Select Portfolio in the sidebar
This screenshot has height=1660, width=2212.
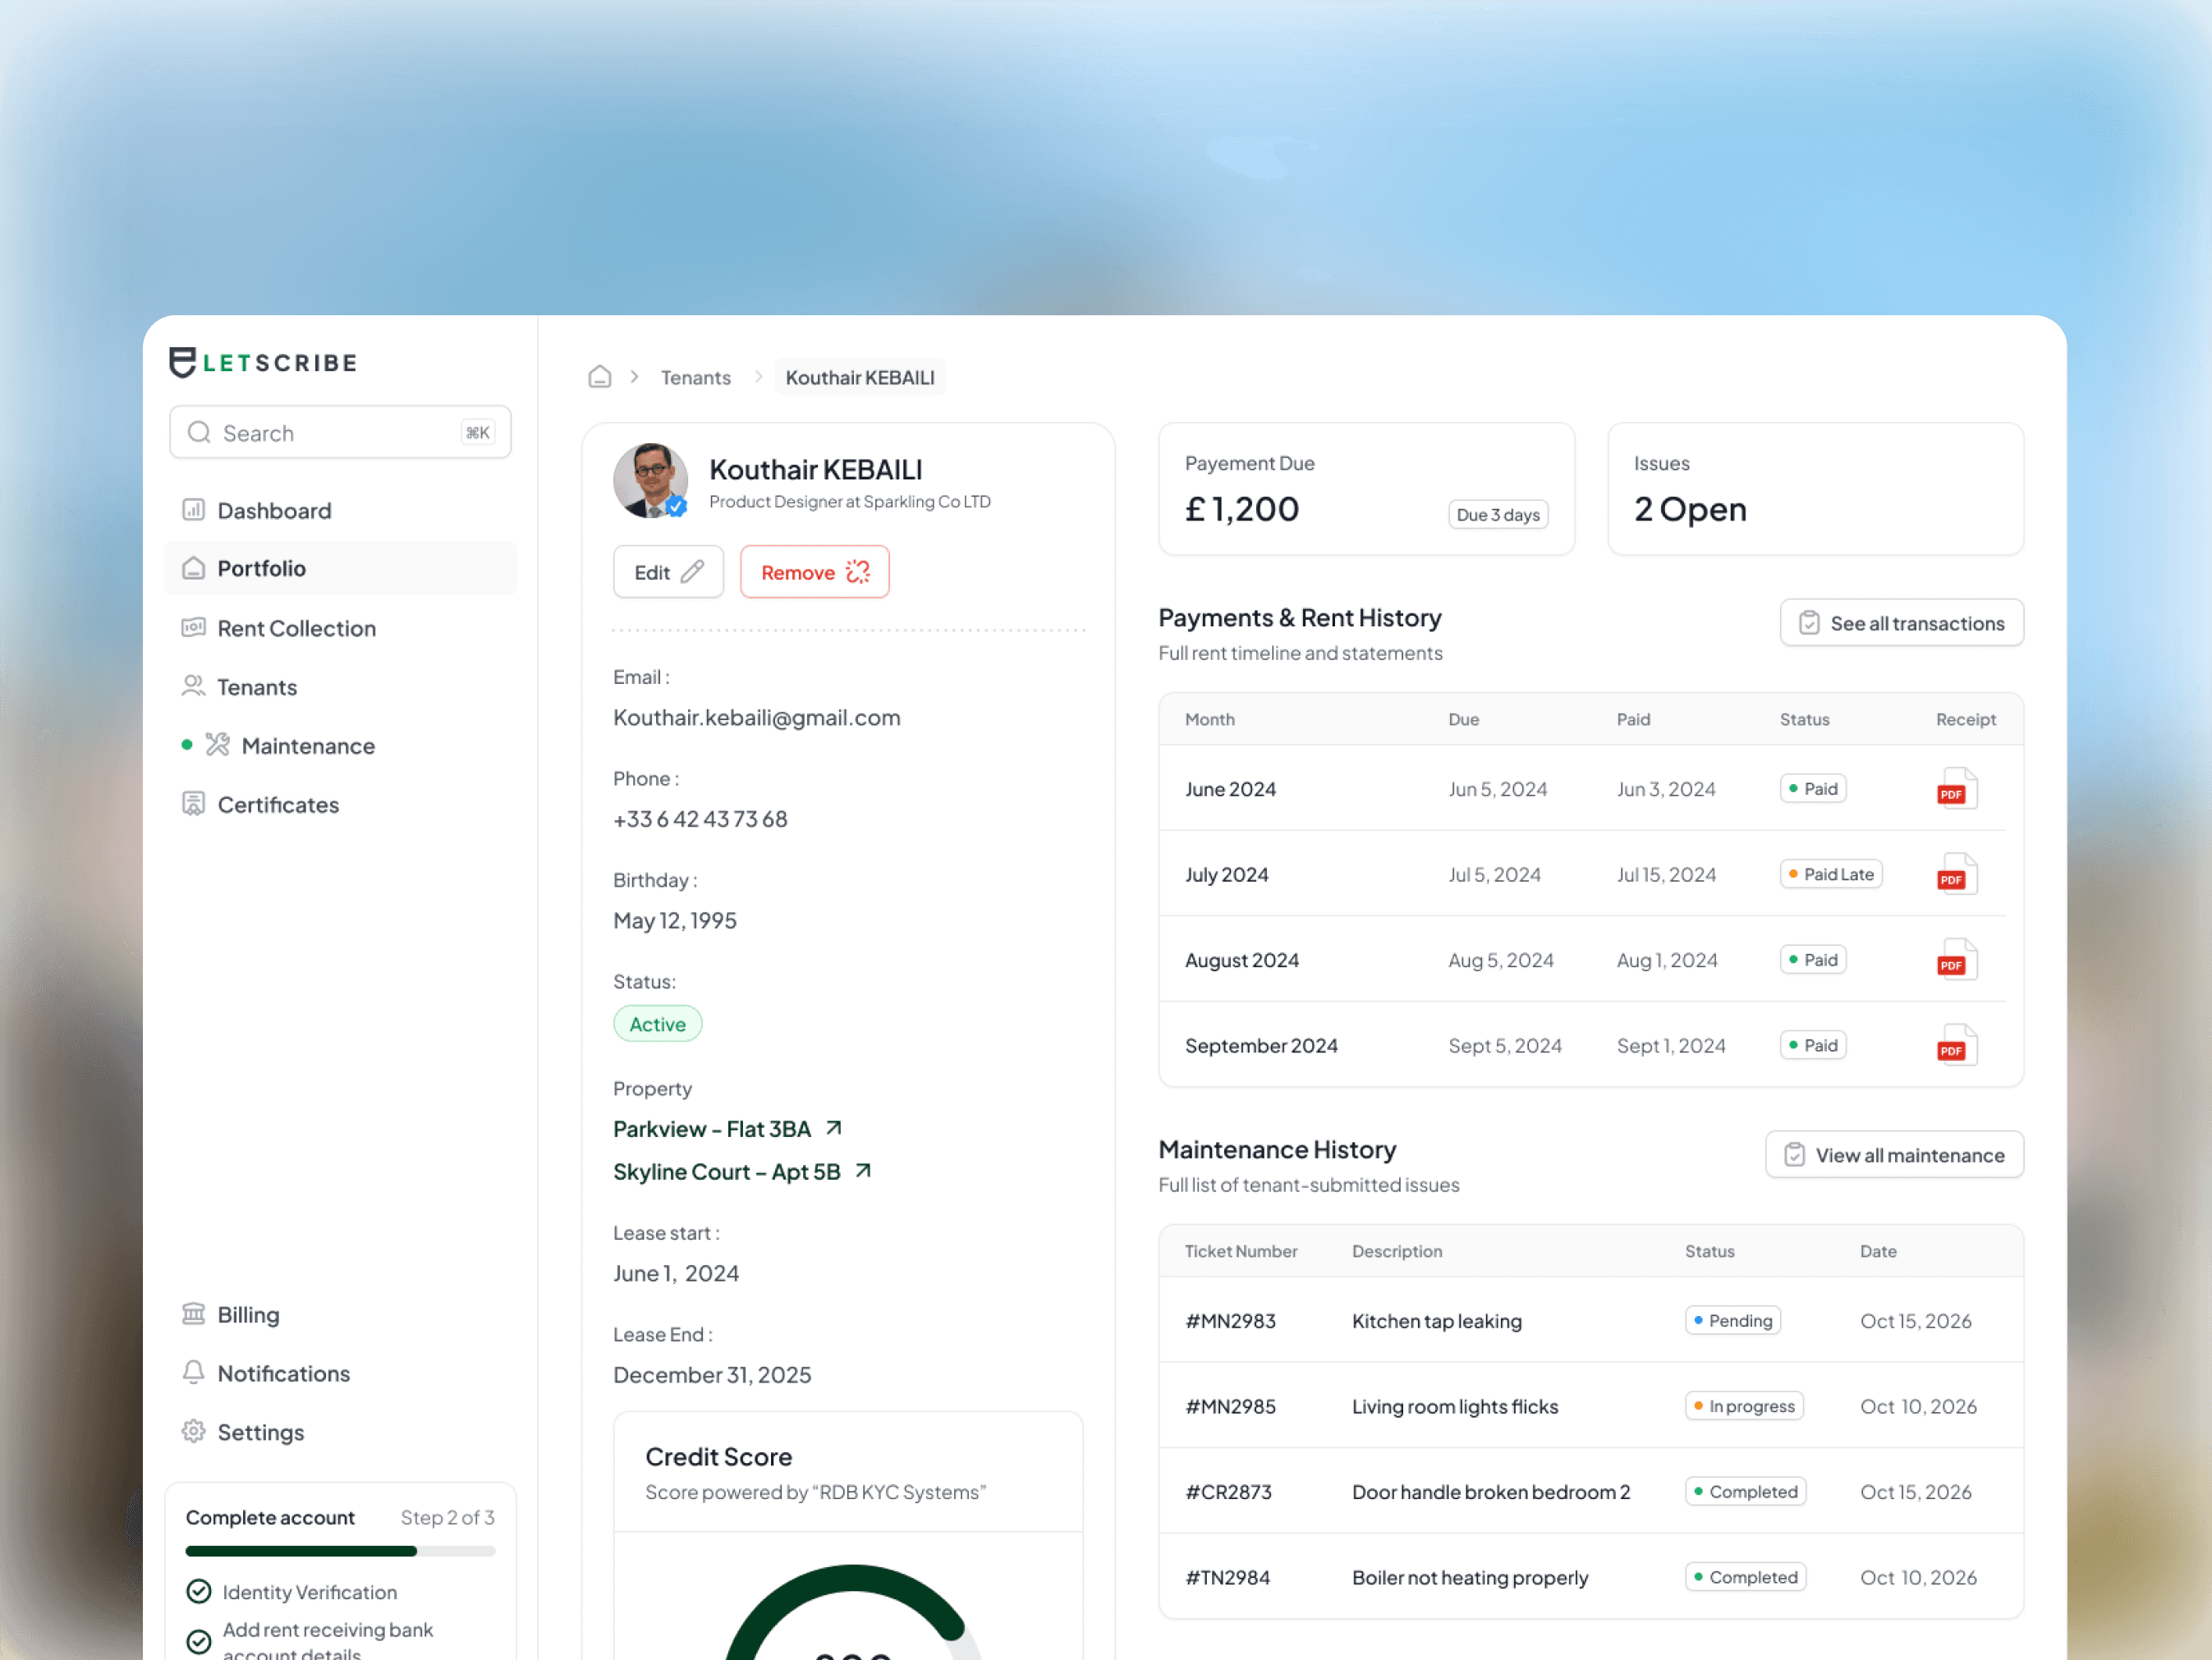(340, 568)
